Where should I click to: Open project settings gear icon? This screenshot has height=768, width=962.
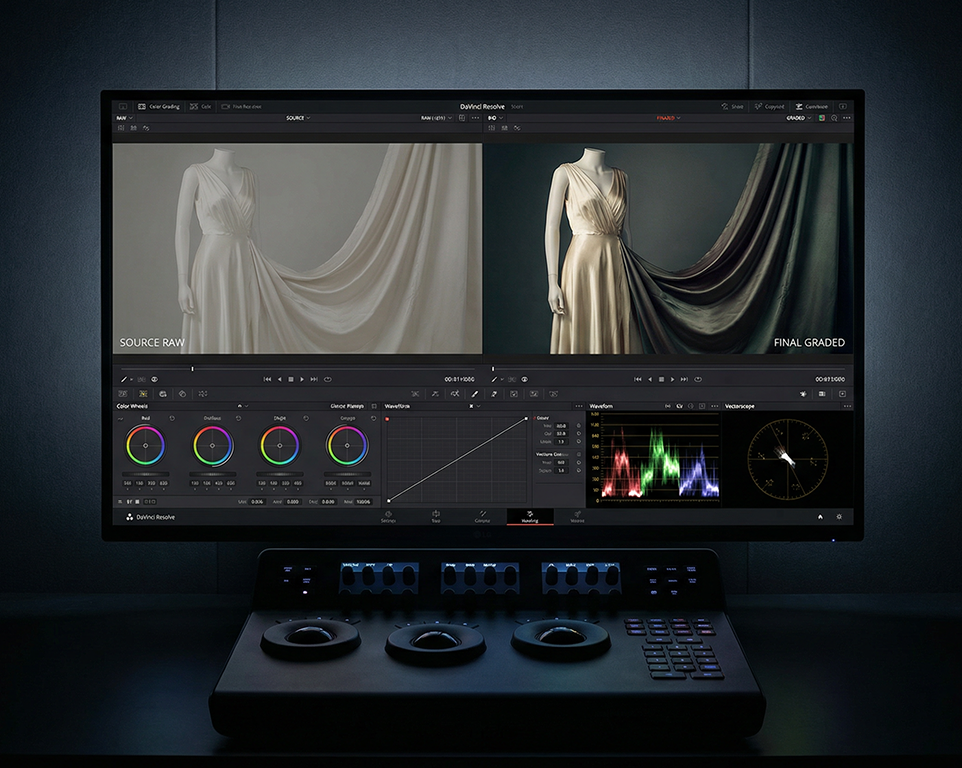[x=839, y=517]
